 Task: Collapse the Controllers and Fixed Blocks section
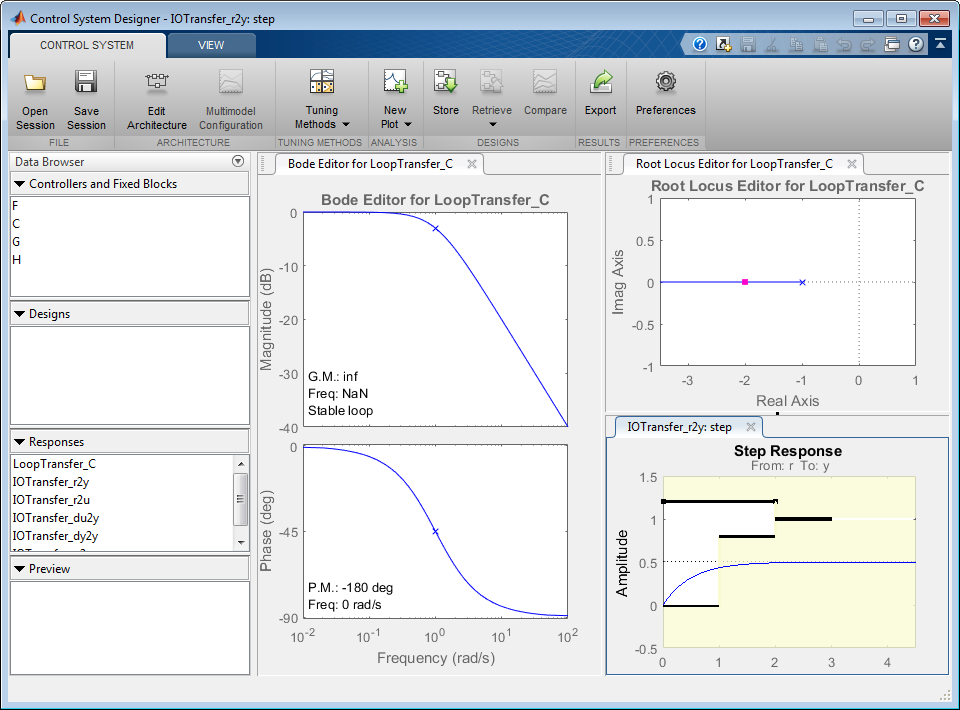pos(20,184)
